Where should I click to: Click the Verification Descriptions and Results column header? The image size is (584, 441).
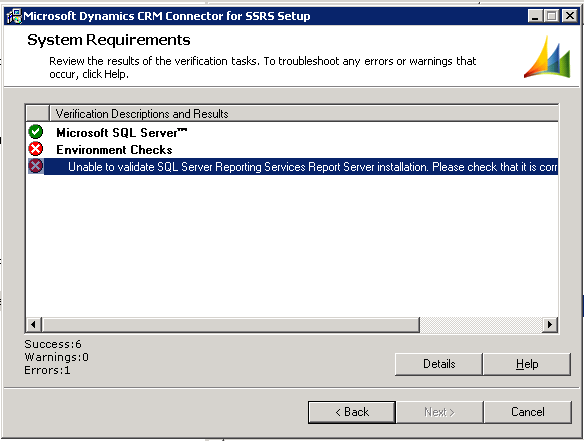(x=304, y=114)
